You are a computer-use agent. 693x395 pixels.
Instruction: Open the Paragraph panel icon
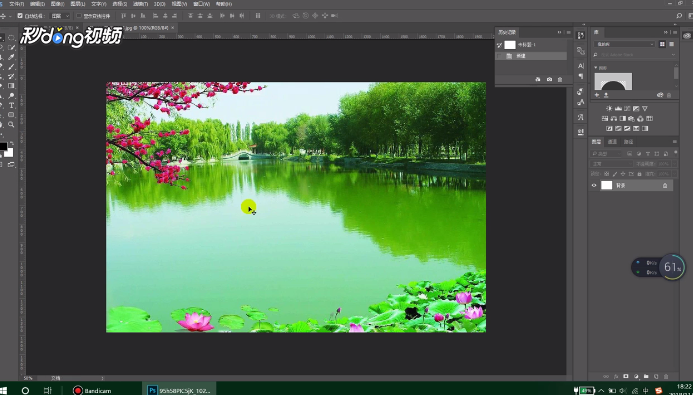point(581,76)
